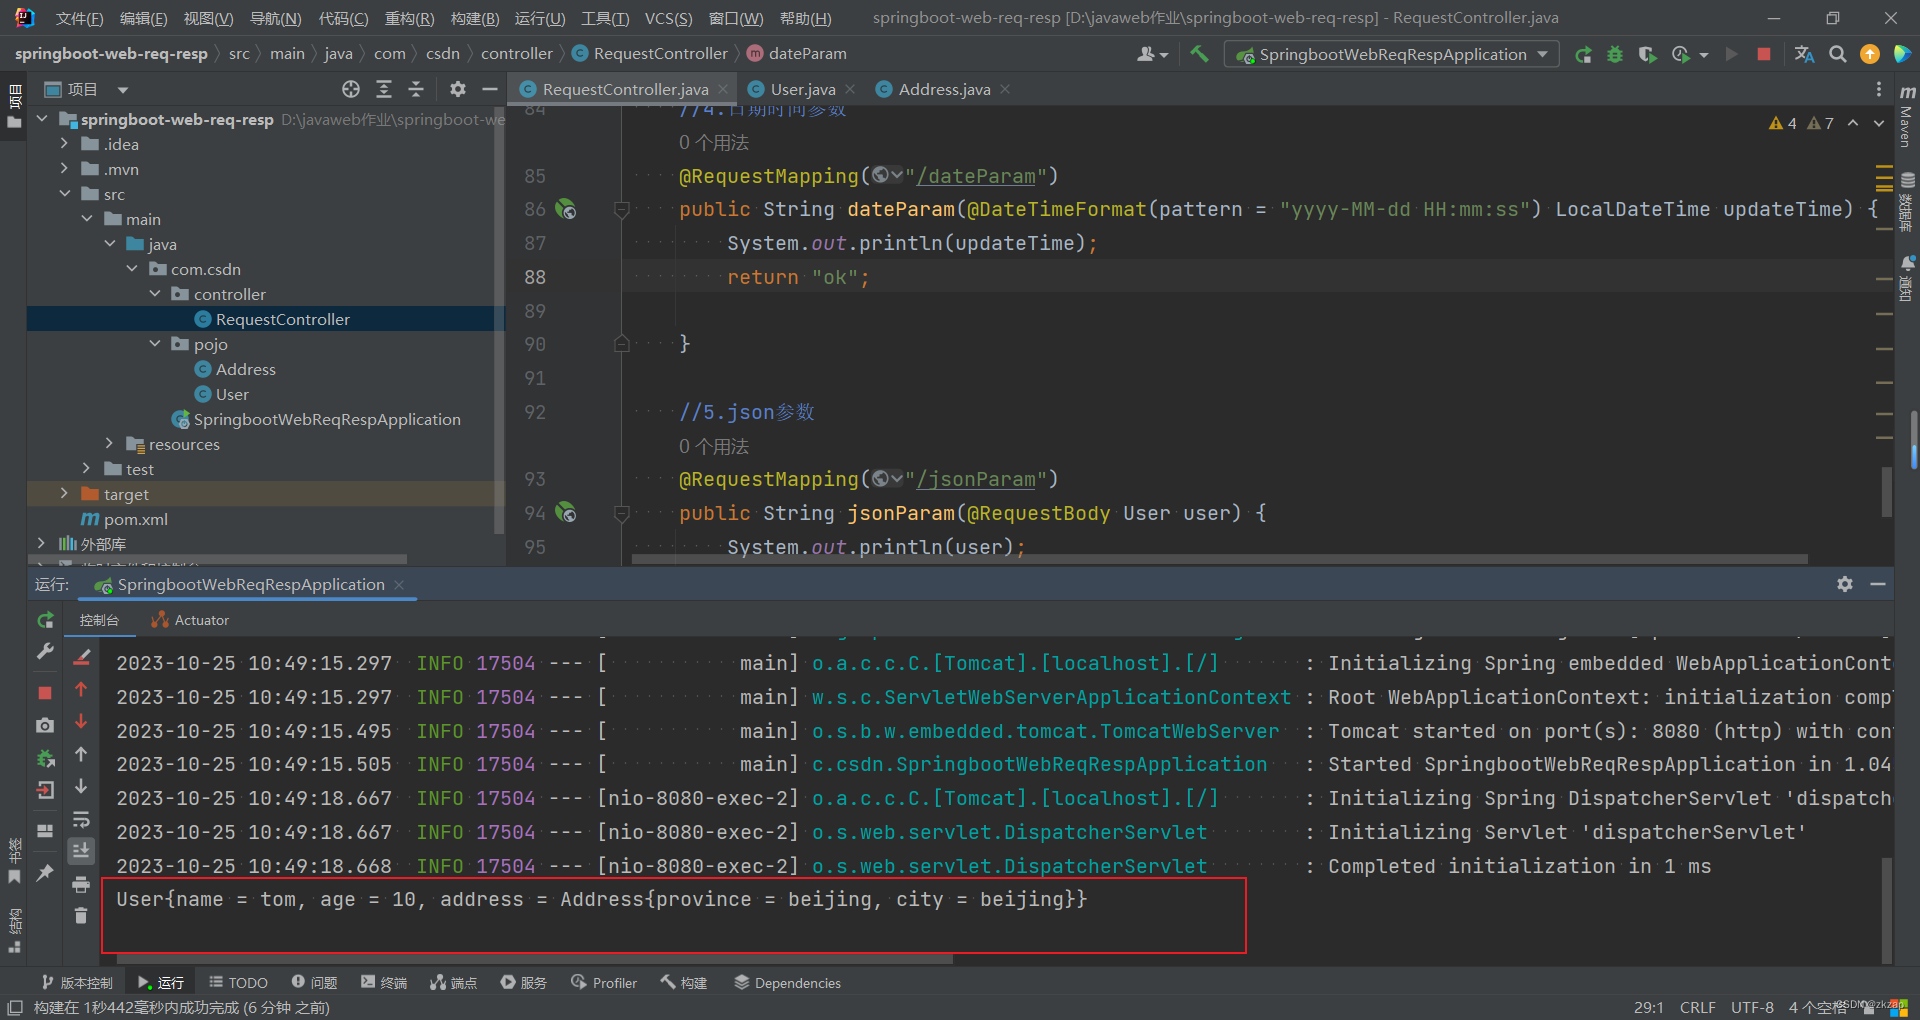The image size is (1920, 1020).
Task: Toggle soft-wrap in console
Action: pos(81,819)
